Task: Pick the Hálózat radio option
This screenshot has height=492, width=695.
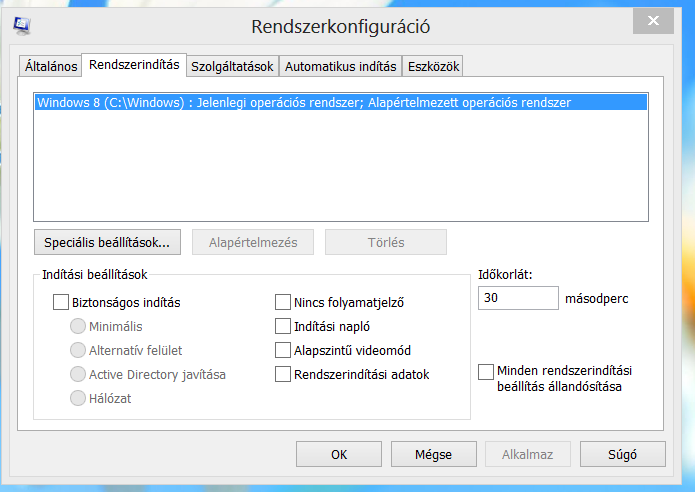Action: pos(78,398)
